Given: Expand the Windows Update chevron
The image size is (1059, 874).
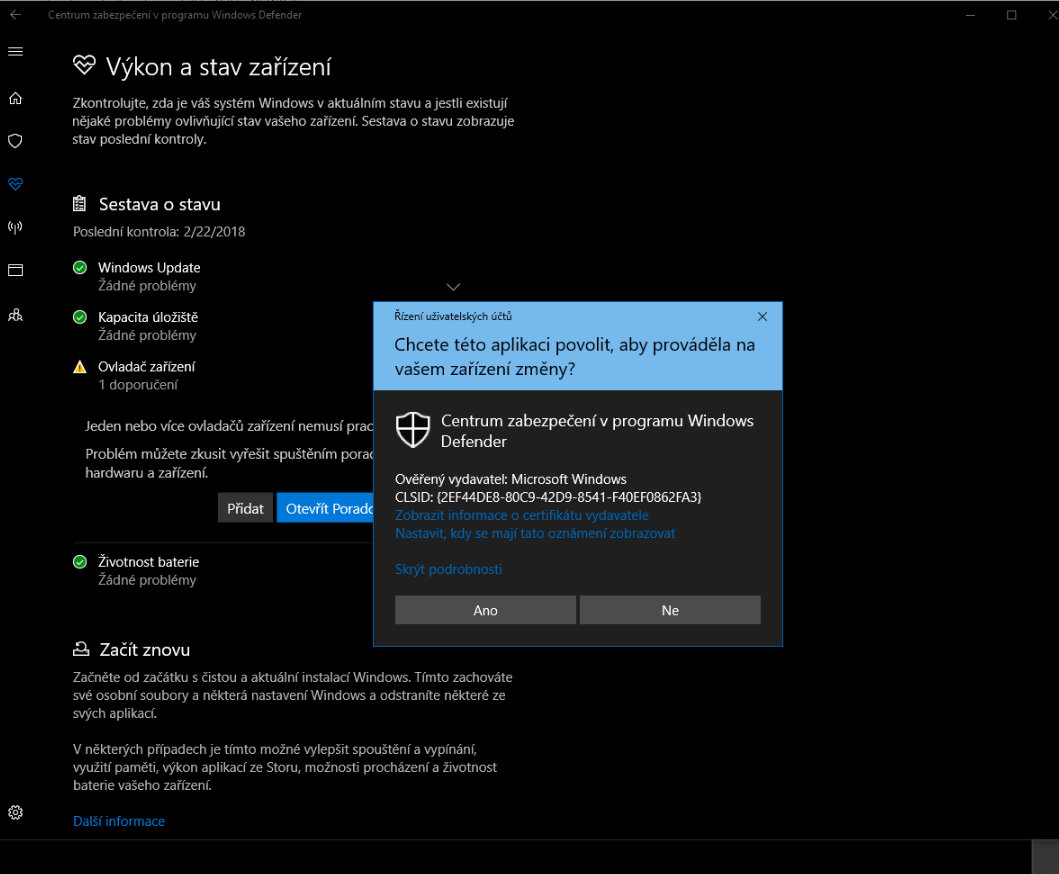Looking at the screenshot, I should (453, 287).
